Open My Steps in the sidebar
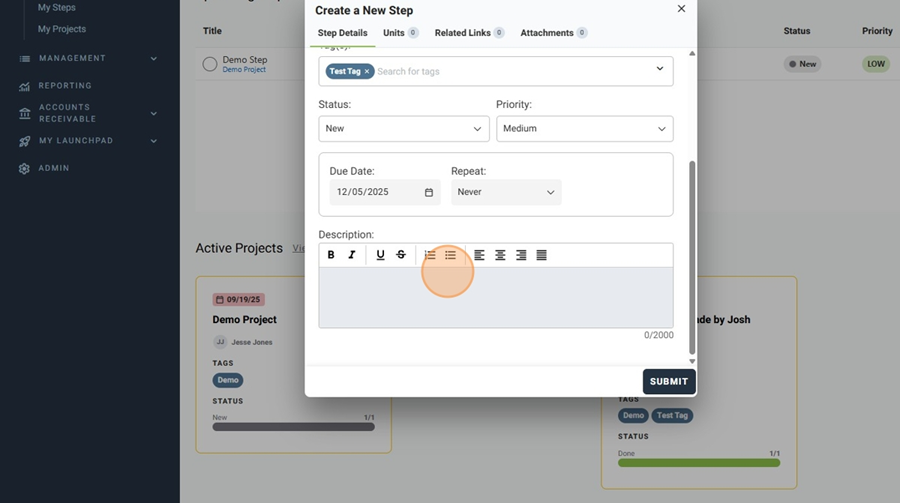 [57, 7]
